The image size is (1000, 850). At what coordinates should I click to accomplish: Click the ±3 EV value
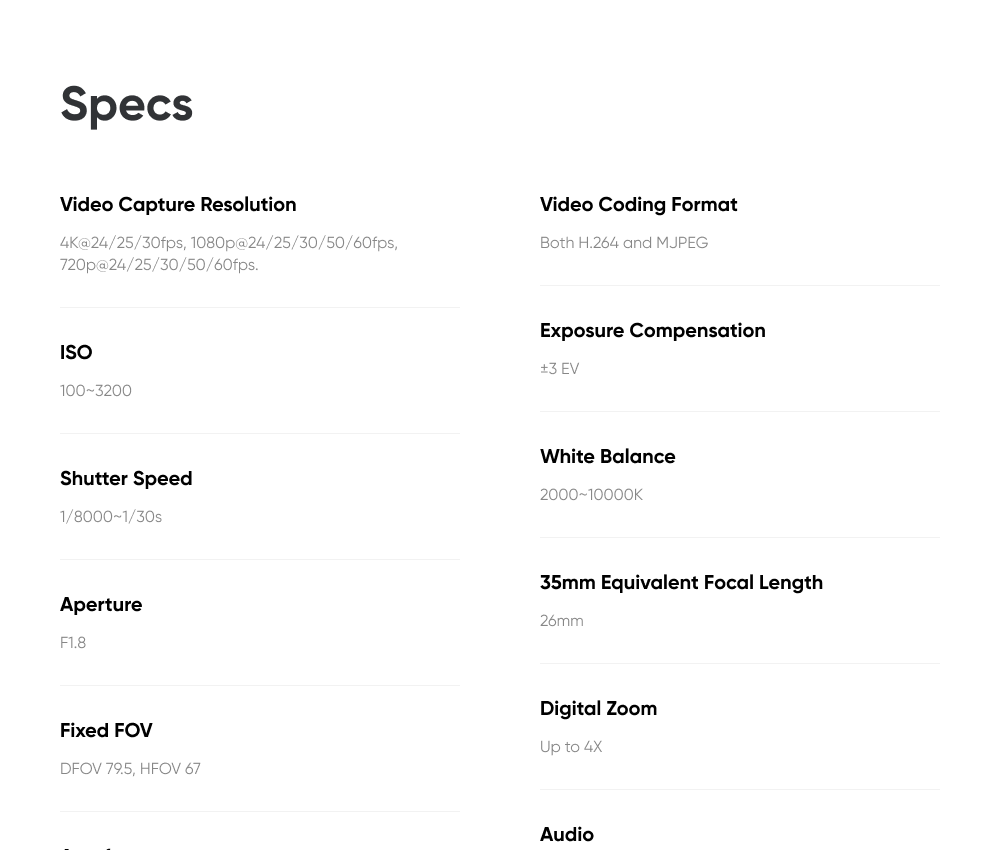click(559, 369)
